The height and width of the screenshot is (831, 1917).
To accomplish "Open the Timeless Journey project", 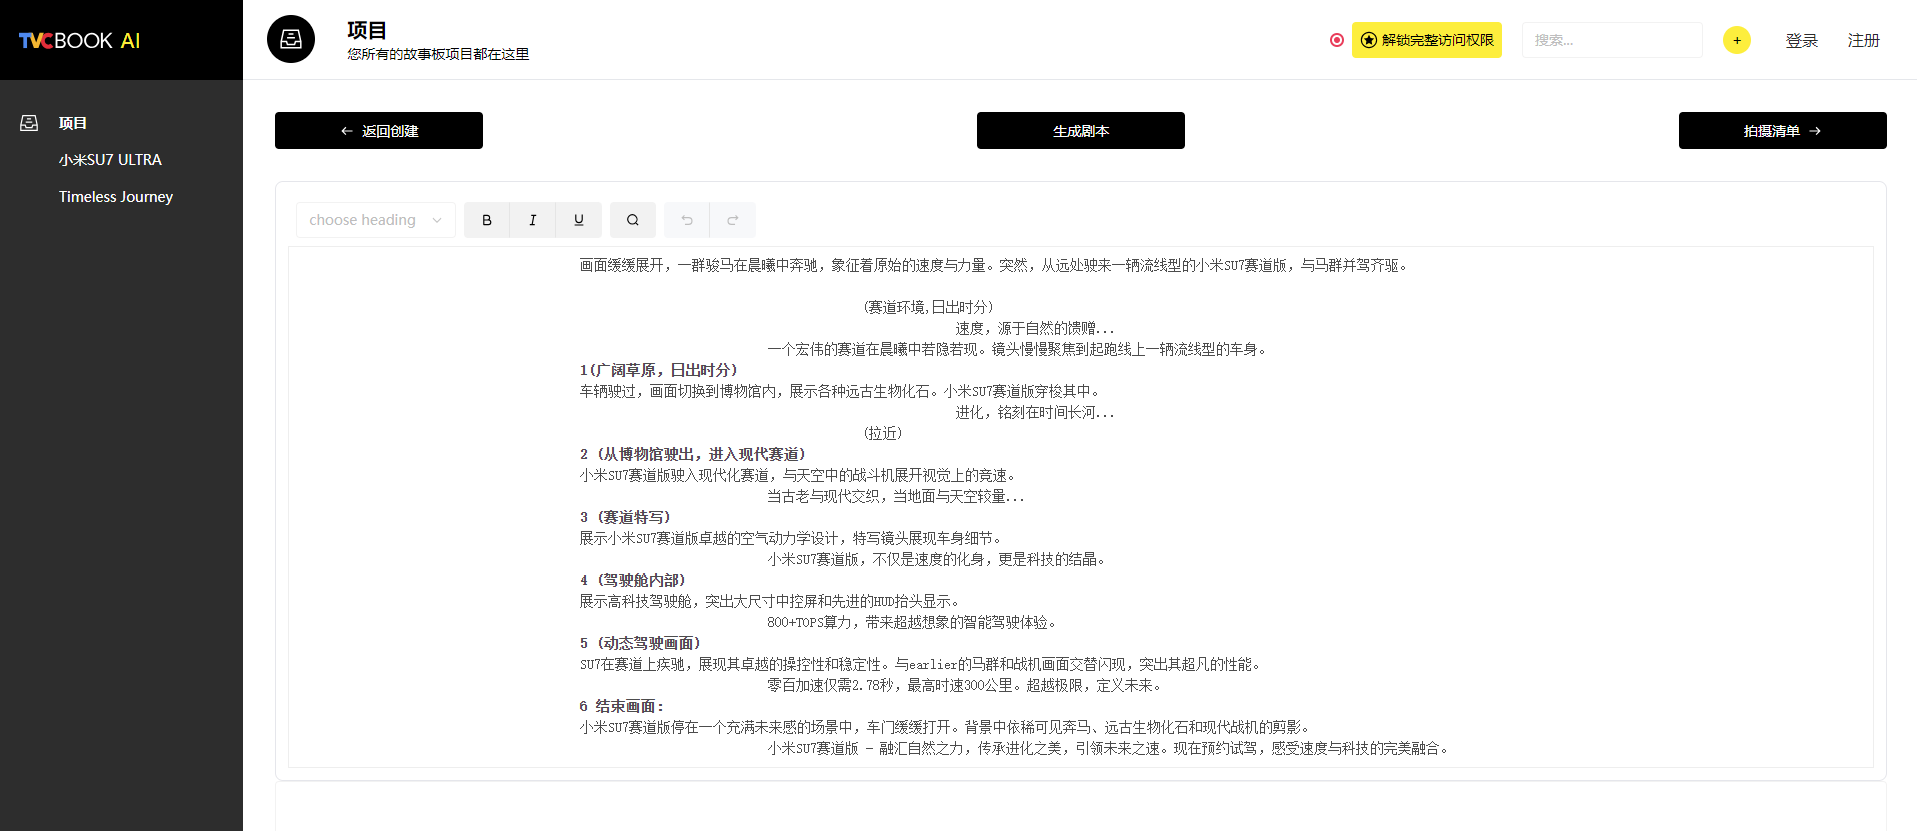I will tap(116, 197).
